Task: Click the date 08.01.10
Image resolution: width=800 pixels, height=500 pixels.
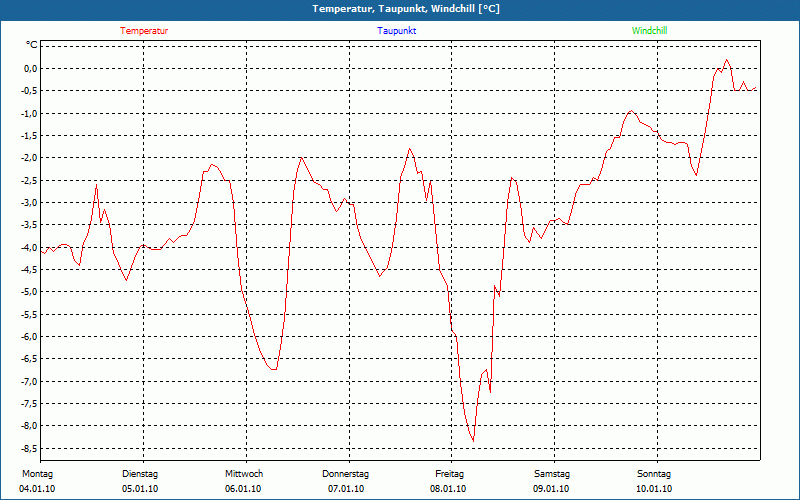Action: [448, 489]
